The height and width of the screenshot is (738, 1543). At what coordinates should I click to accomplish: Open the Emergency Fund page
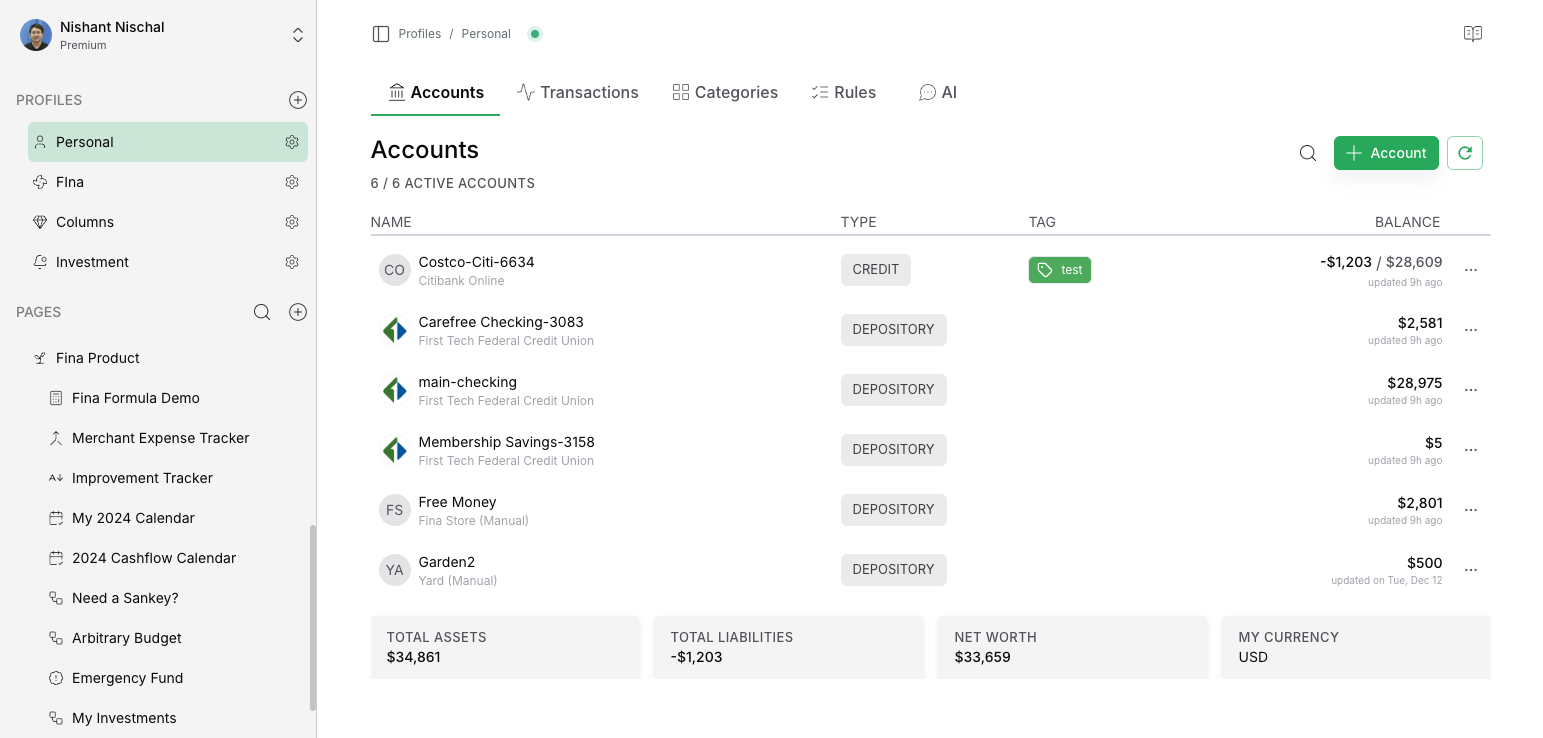[x=127, y=678]
